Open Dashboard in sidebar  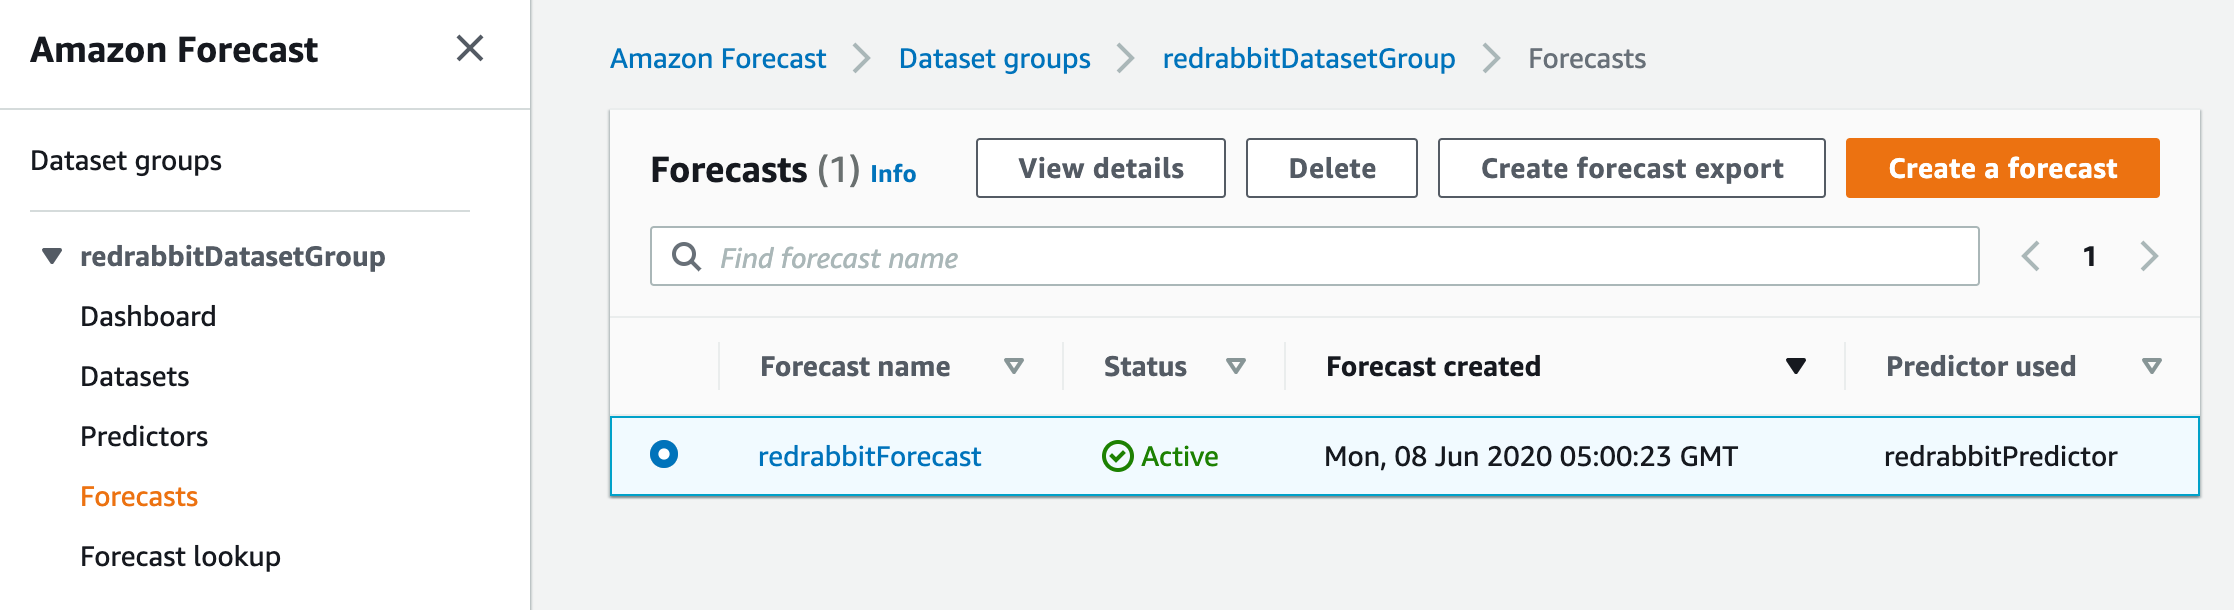[148, 317]
